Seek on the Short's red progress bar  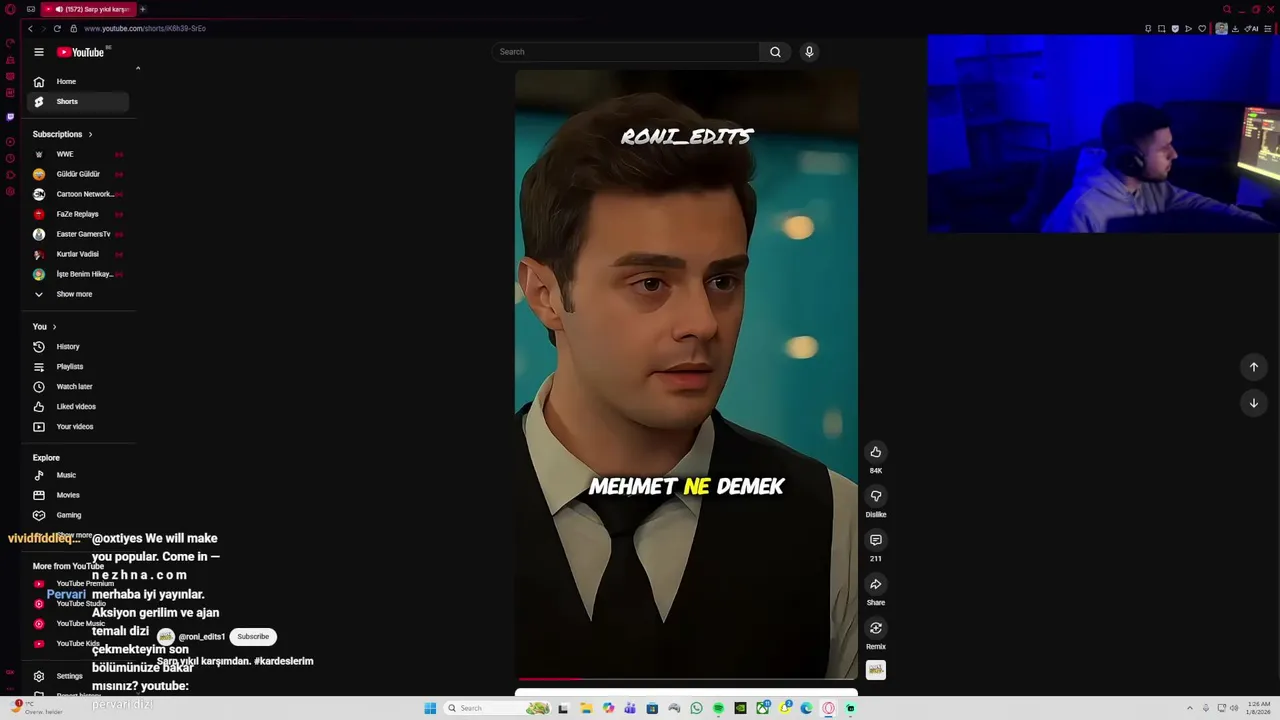[x=686, y=678]
